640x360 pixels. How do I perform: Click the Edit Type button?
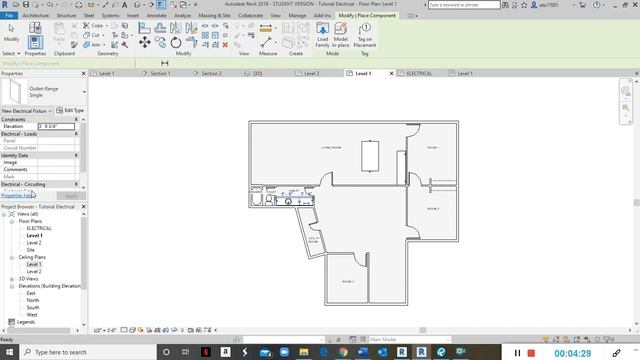coord(70,111)
